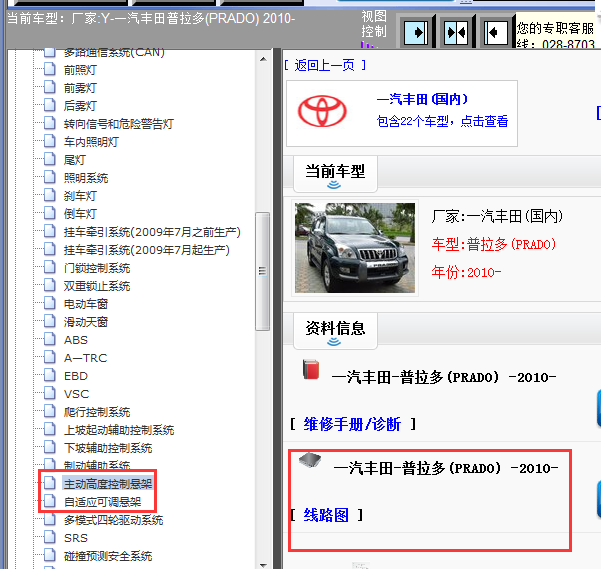Viewport: 601px width, 569px height.
Task: Switch to 资料信息 tab header
Action: coord(335,330)
